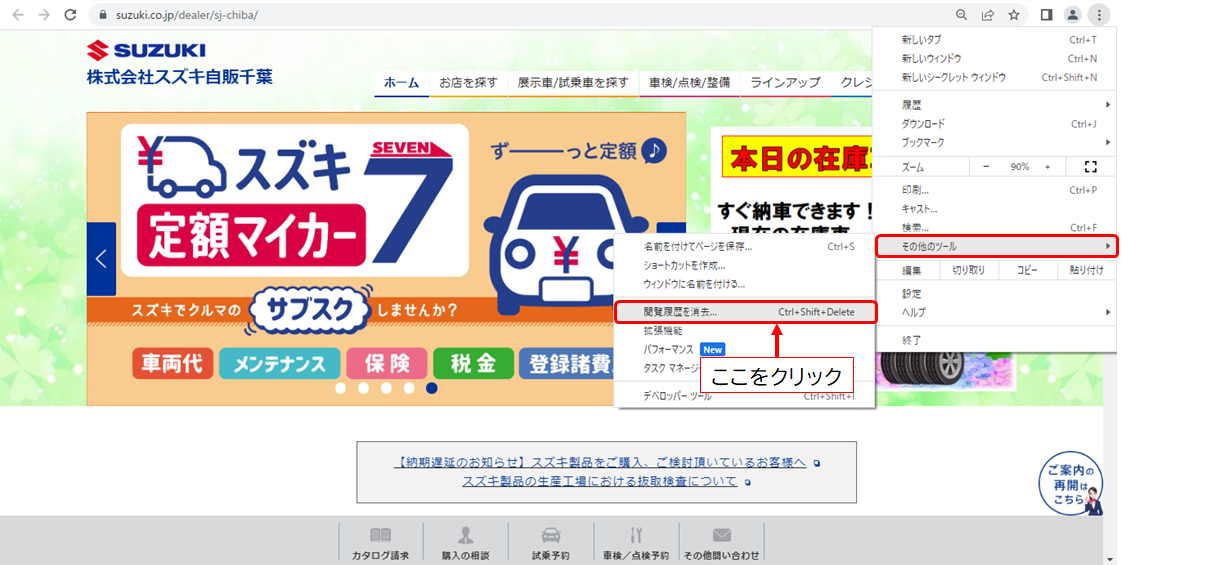This screenshot has width=1217, height=565.
Task: Open the お店を探す navigation tab
Action: point(468,83)
